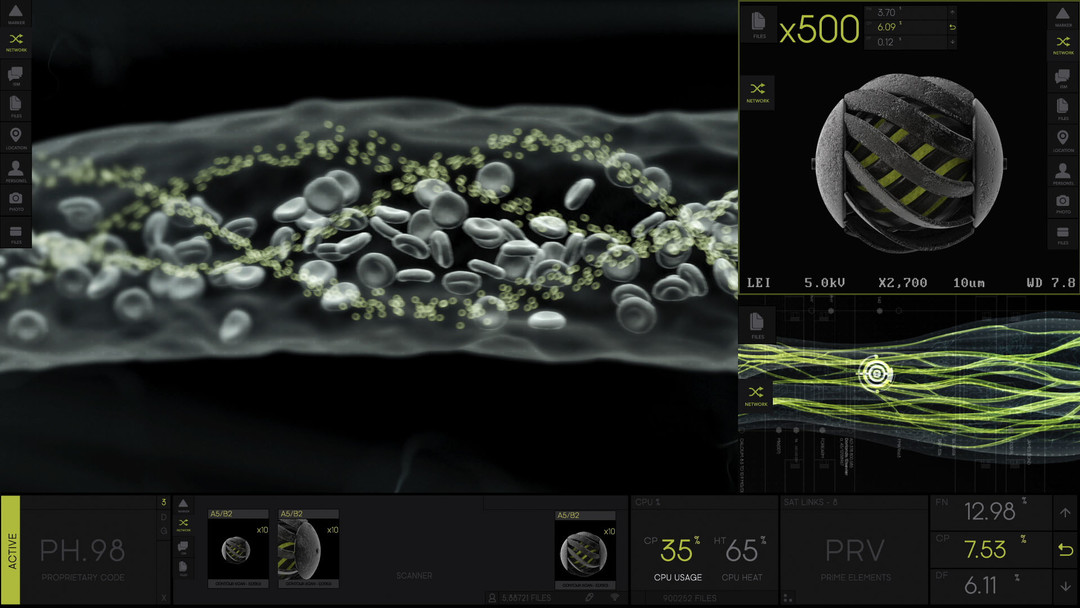
Task: Click the circular target marker on the green fibers
Action: 876,374
